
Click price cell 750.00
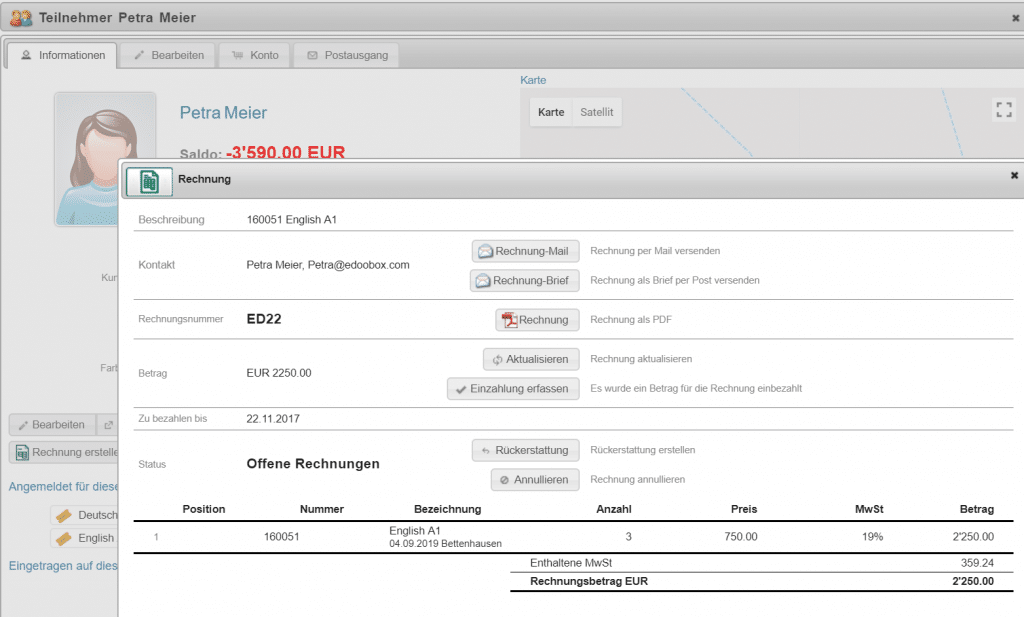[x=741, y=537]
